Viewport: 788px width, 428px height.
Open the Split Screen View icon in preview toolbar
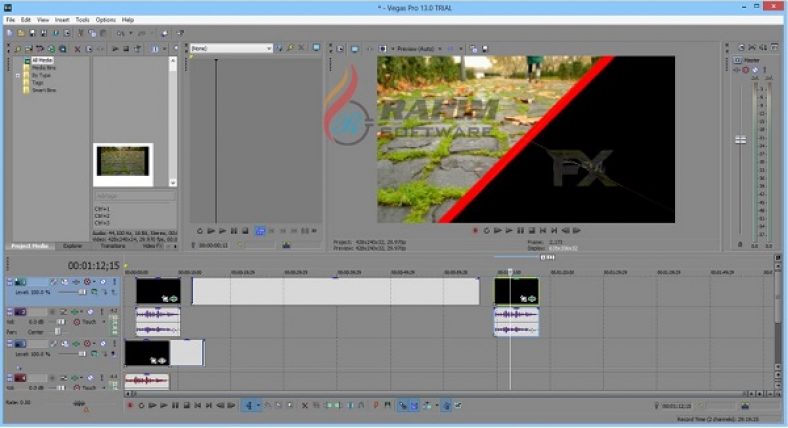[x=451, y=48]
